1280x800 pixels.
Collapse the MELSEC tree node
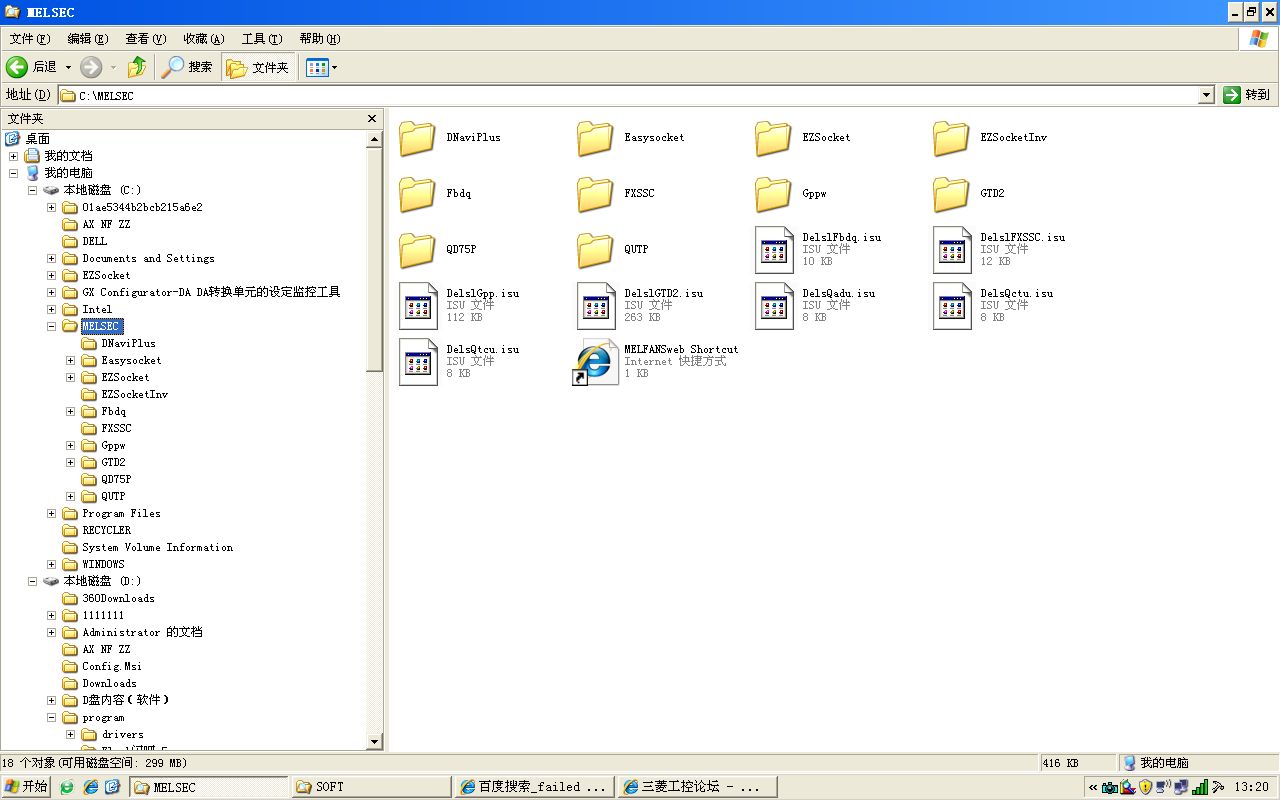coord(52,326)
